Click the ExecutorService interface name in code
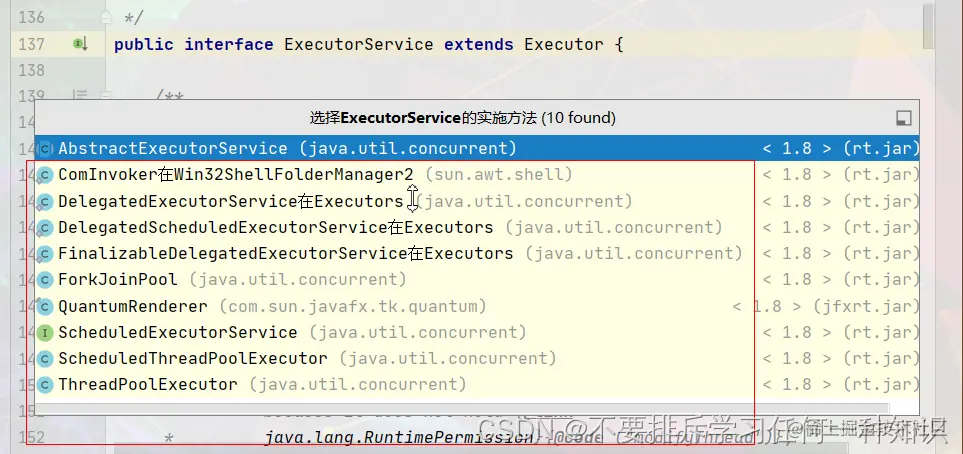 [x=359, y=45]
